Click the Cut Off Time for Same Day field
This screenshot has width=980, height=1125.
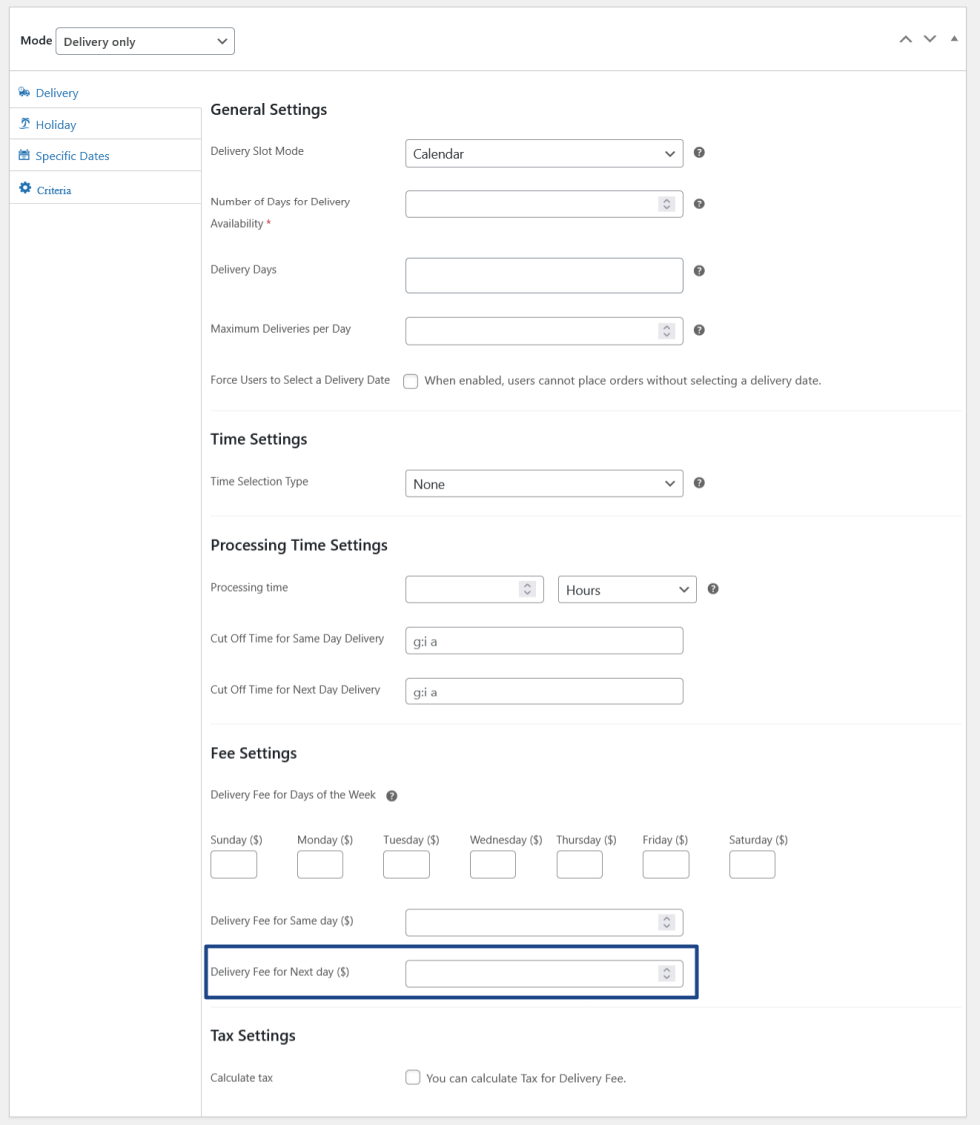(544, 641)
